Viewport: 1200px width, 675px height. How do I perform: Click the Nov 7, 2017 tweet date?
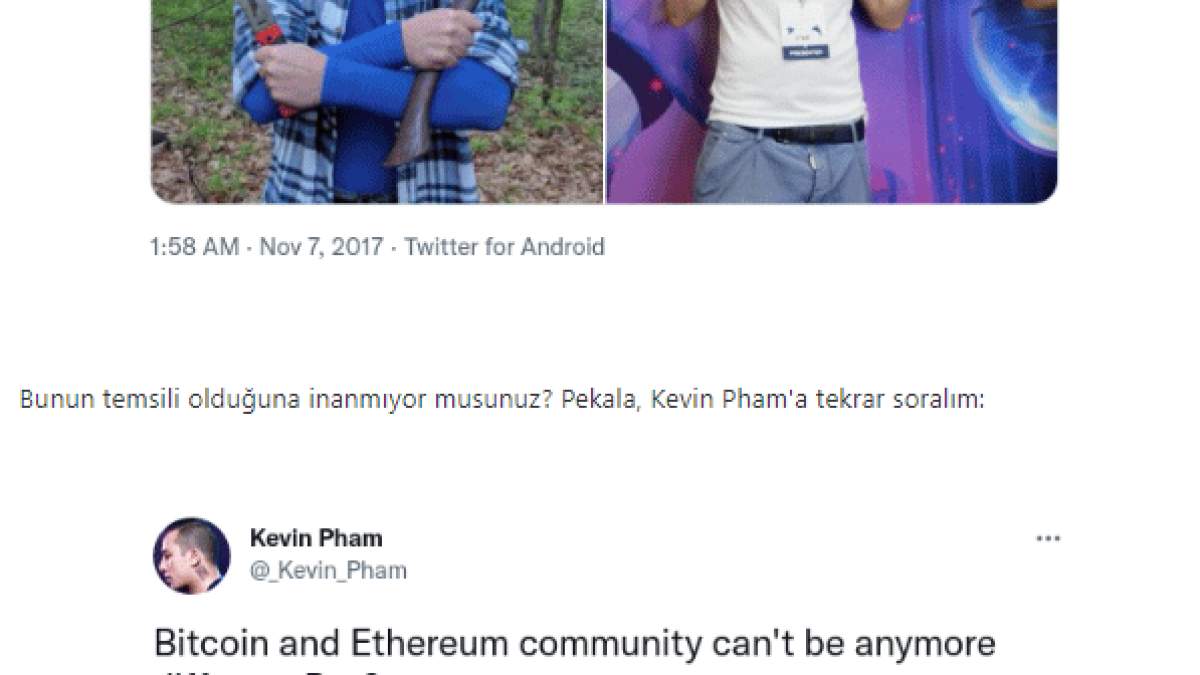[321, 247]
